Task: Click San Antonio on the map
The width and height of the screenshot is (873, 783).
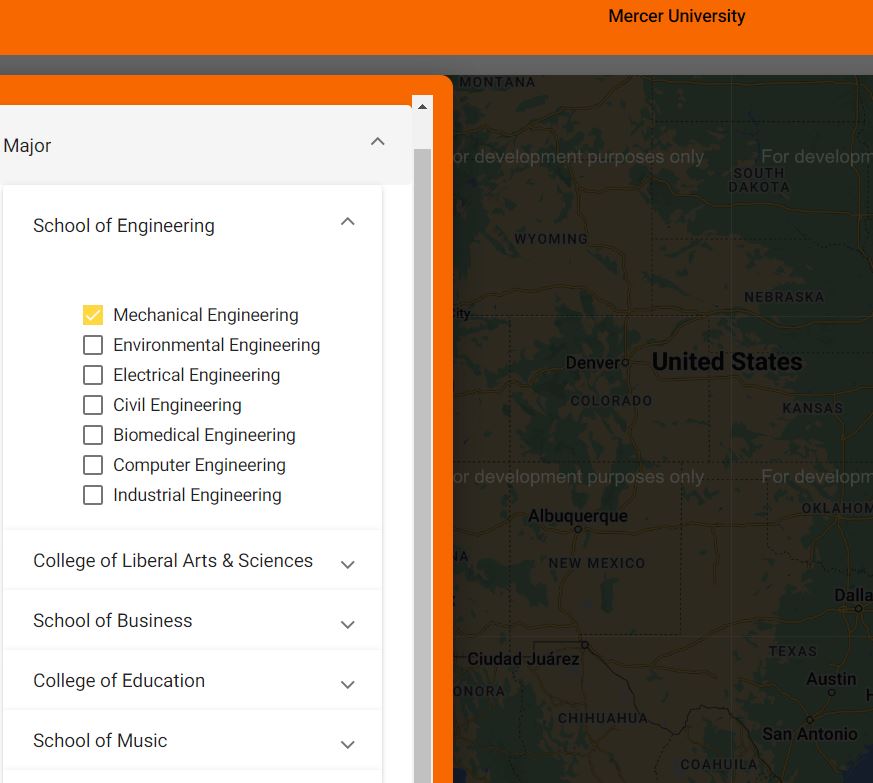Action: click(809, 733)
